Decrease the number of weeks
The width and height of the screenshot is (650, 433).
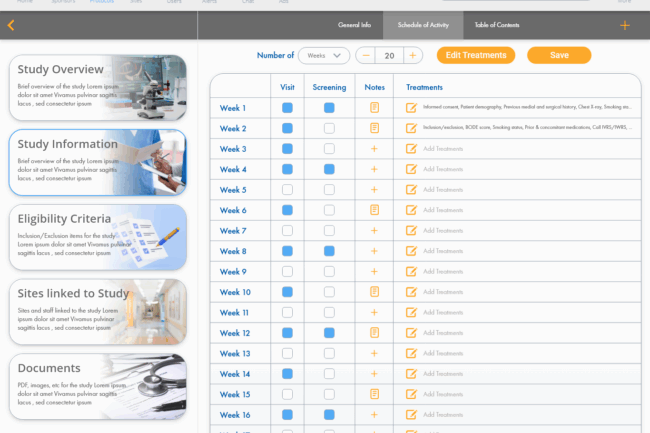(x=367, y=56)
